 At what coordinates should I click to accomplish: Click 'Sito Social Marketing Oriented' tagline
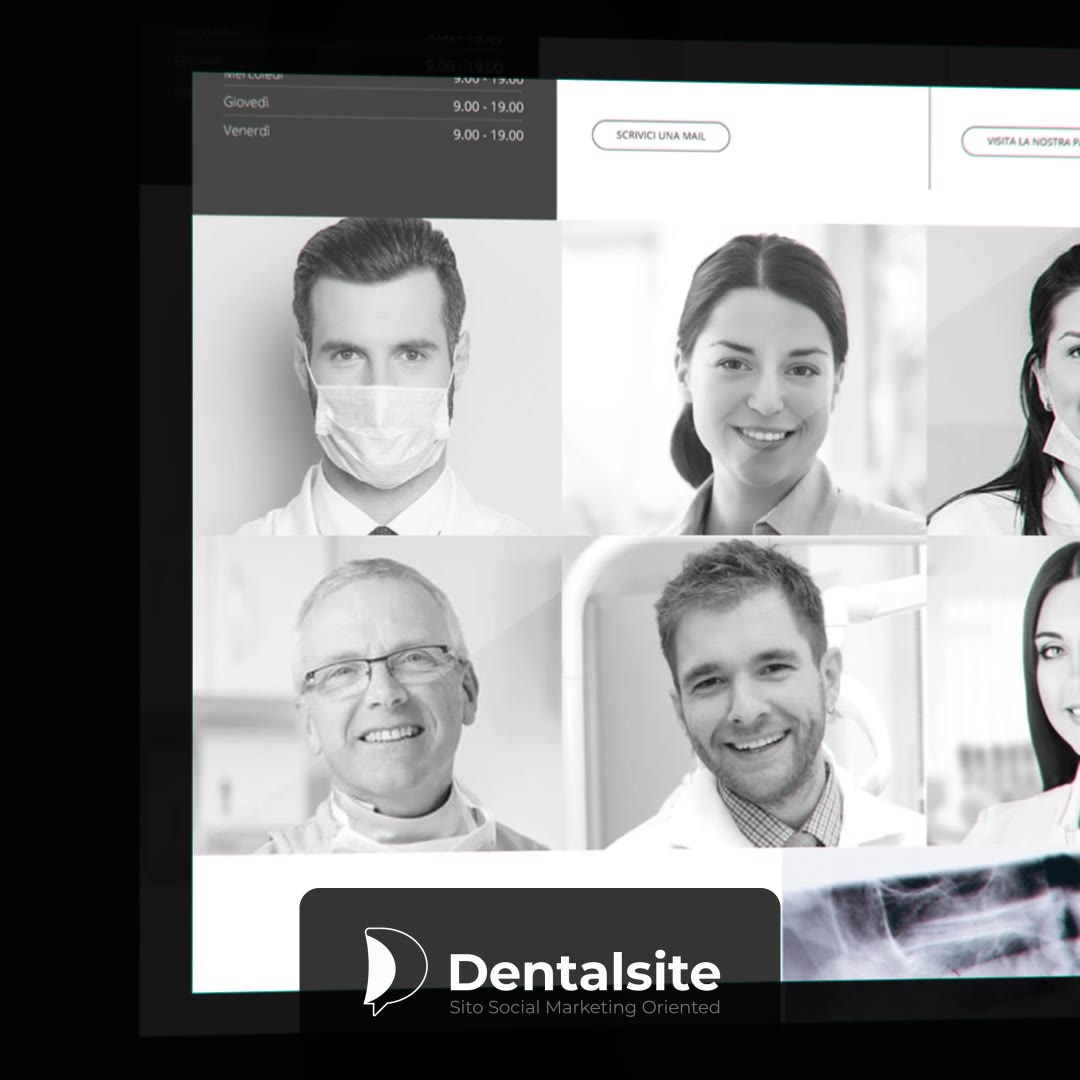pyautogui.click(x=584, y=1007)
